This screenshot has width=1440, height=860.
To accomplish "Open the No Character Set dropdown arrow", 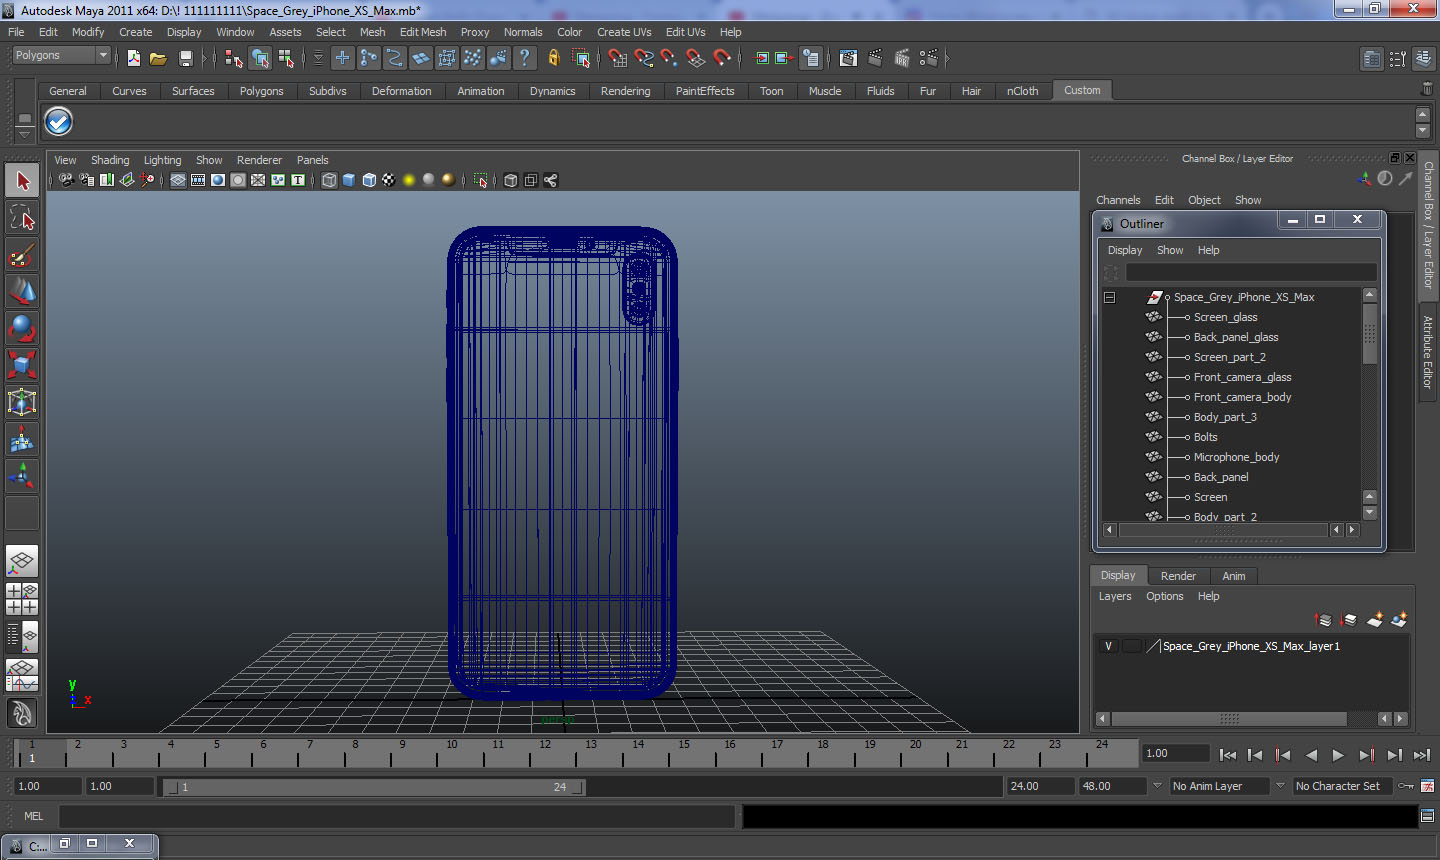I will [x=1280, y=786].
